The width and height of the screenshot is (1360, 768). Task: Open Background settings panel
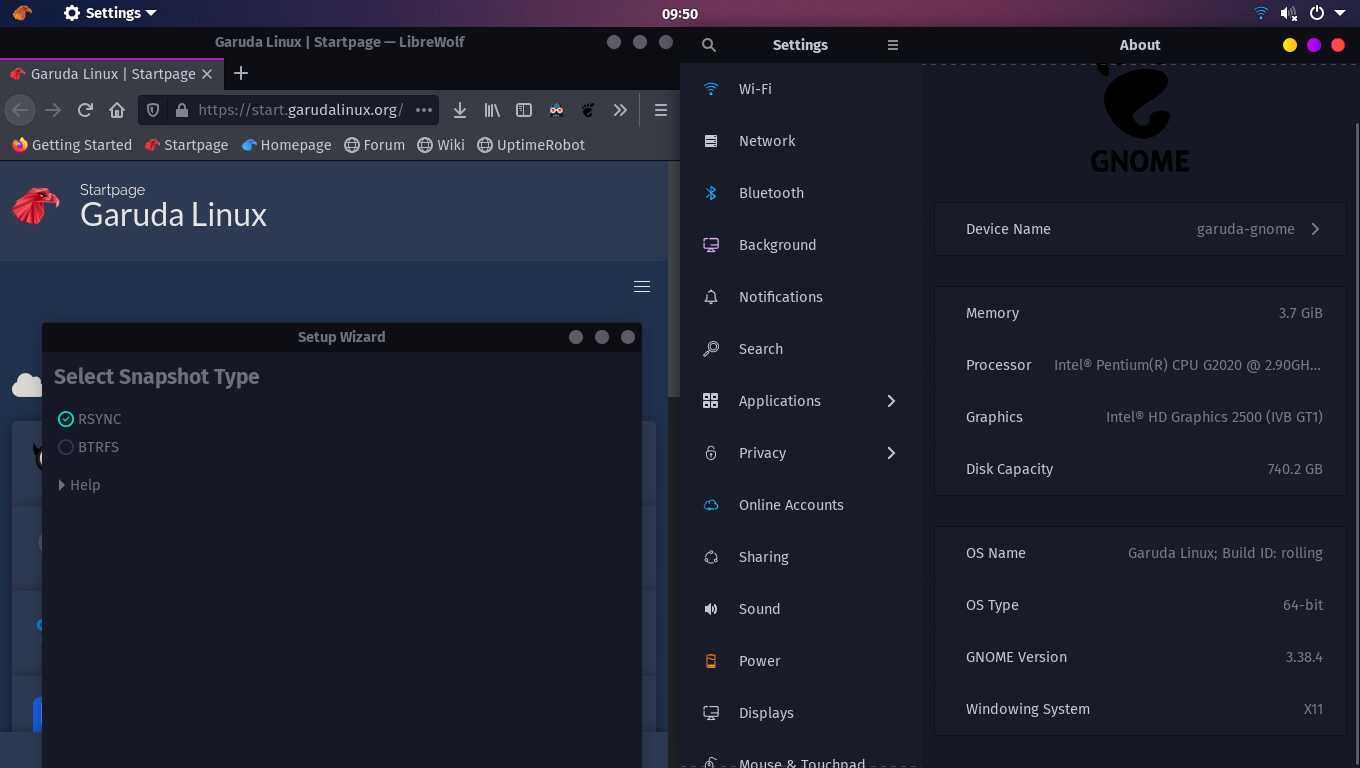[x=802, y=245]
